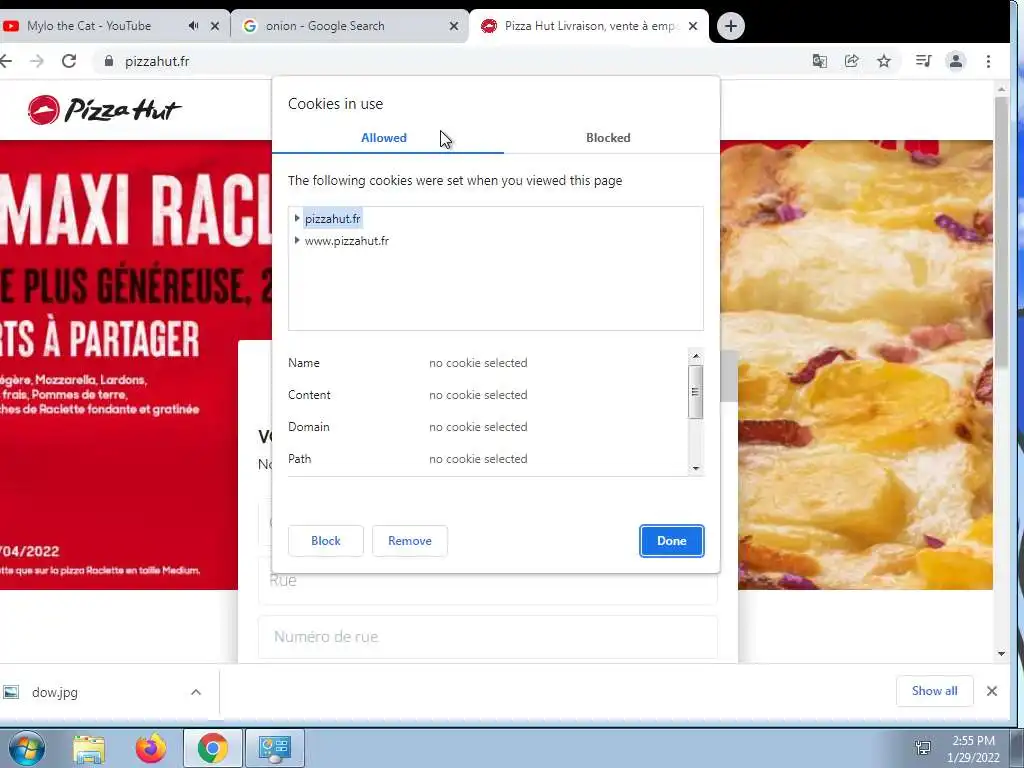This screenshot has width=1024, height=768.
Task: Click Done in the cookies dialog
Action: (x=671, y=541)
